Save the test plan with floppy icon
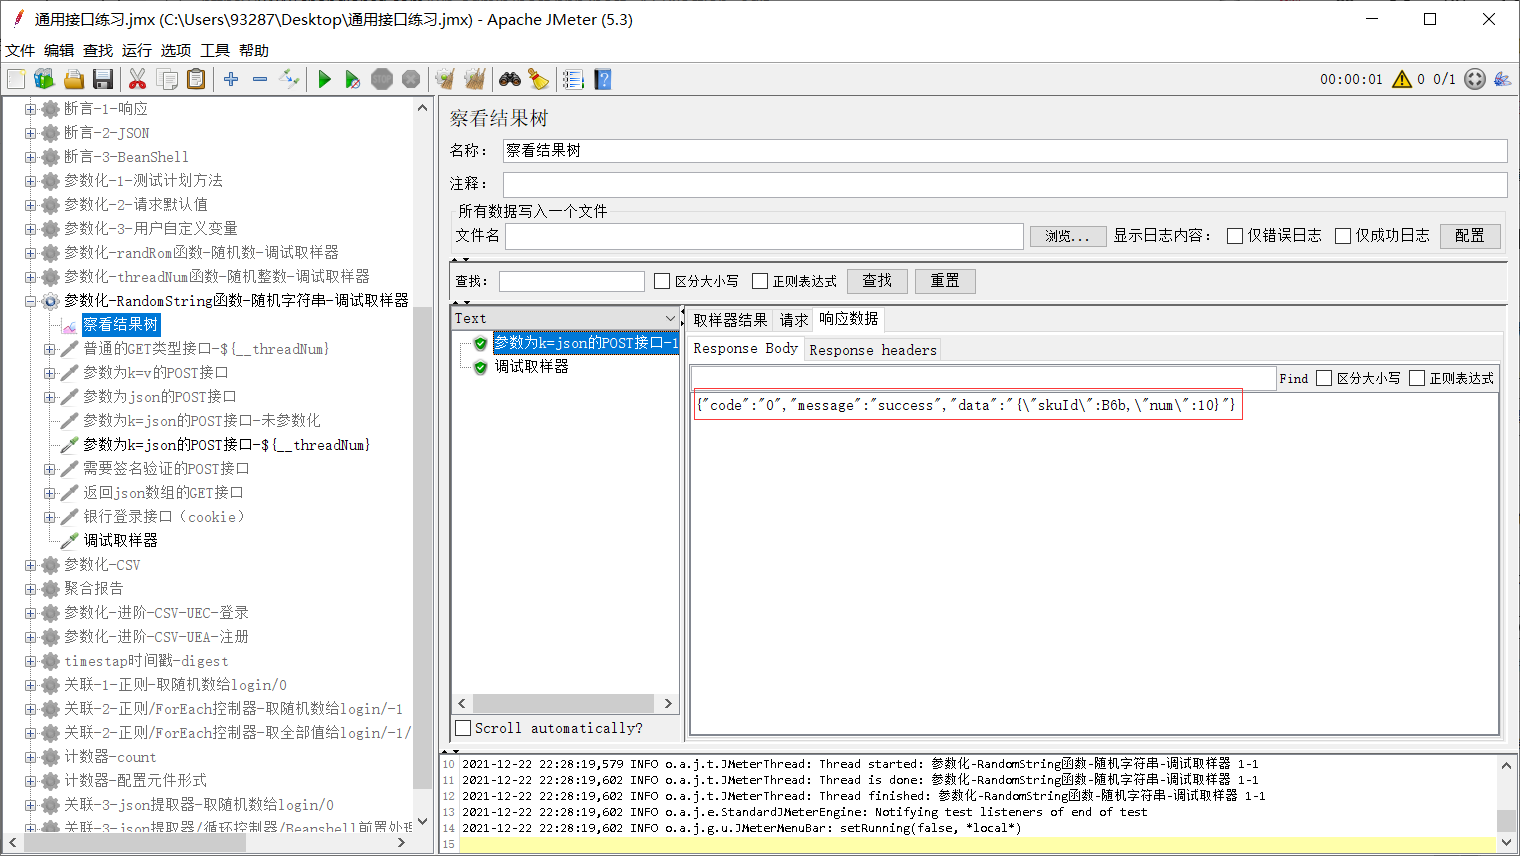 102,79
